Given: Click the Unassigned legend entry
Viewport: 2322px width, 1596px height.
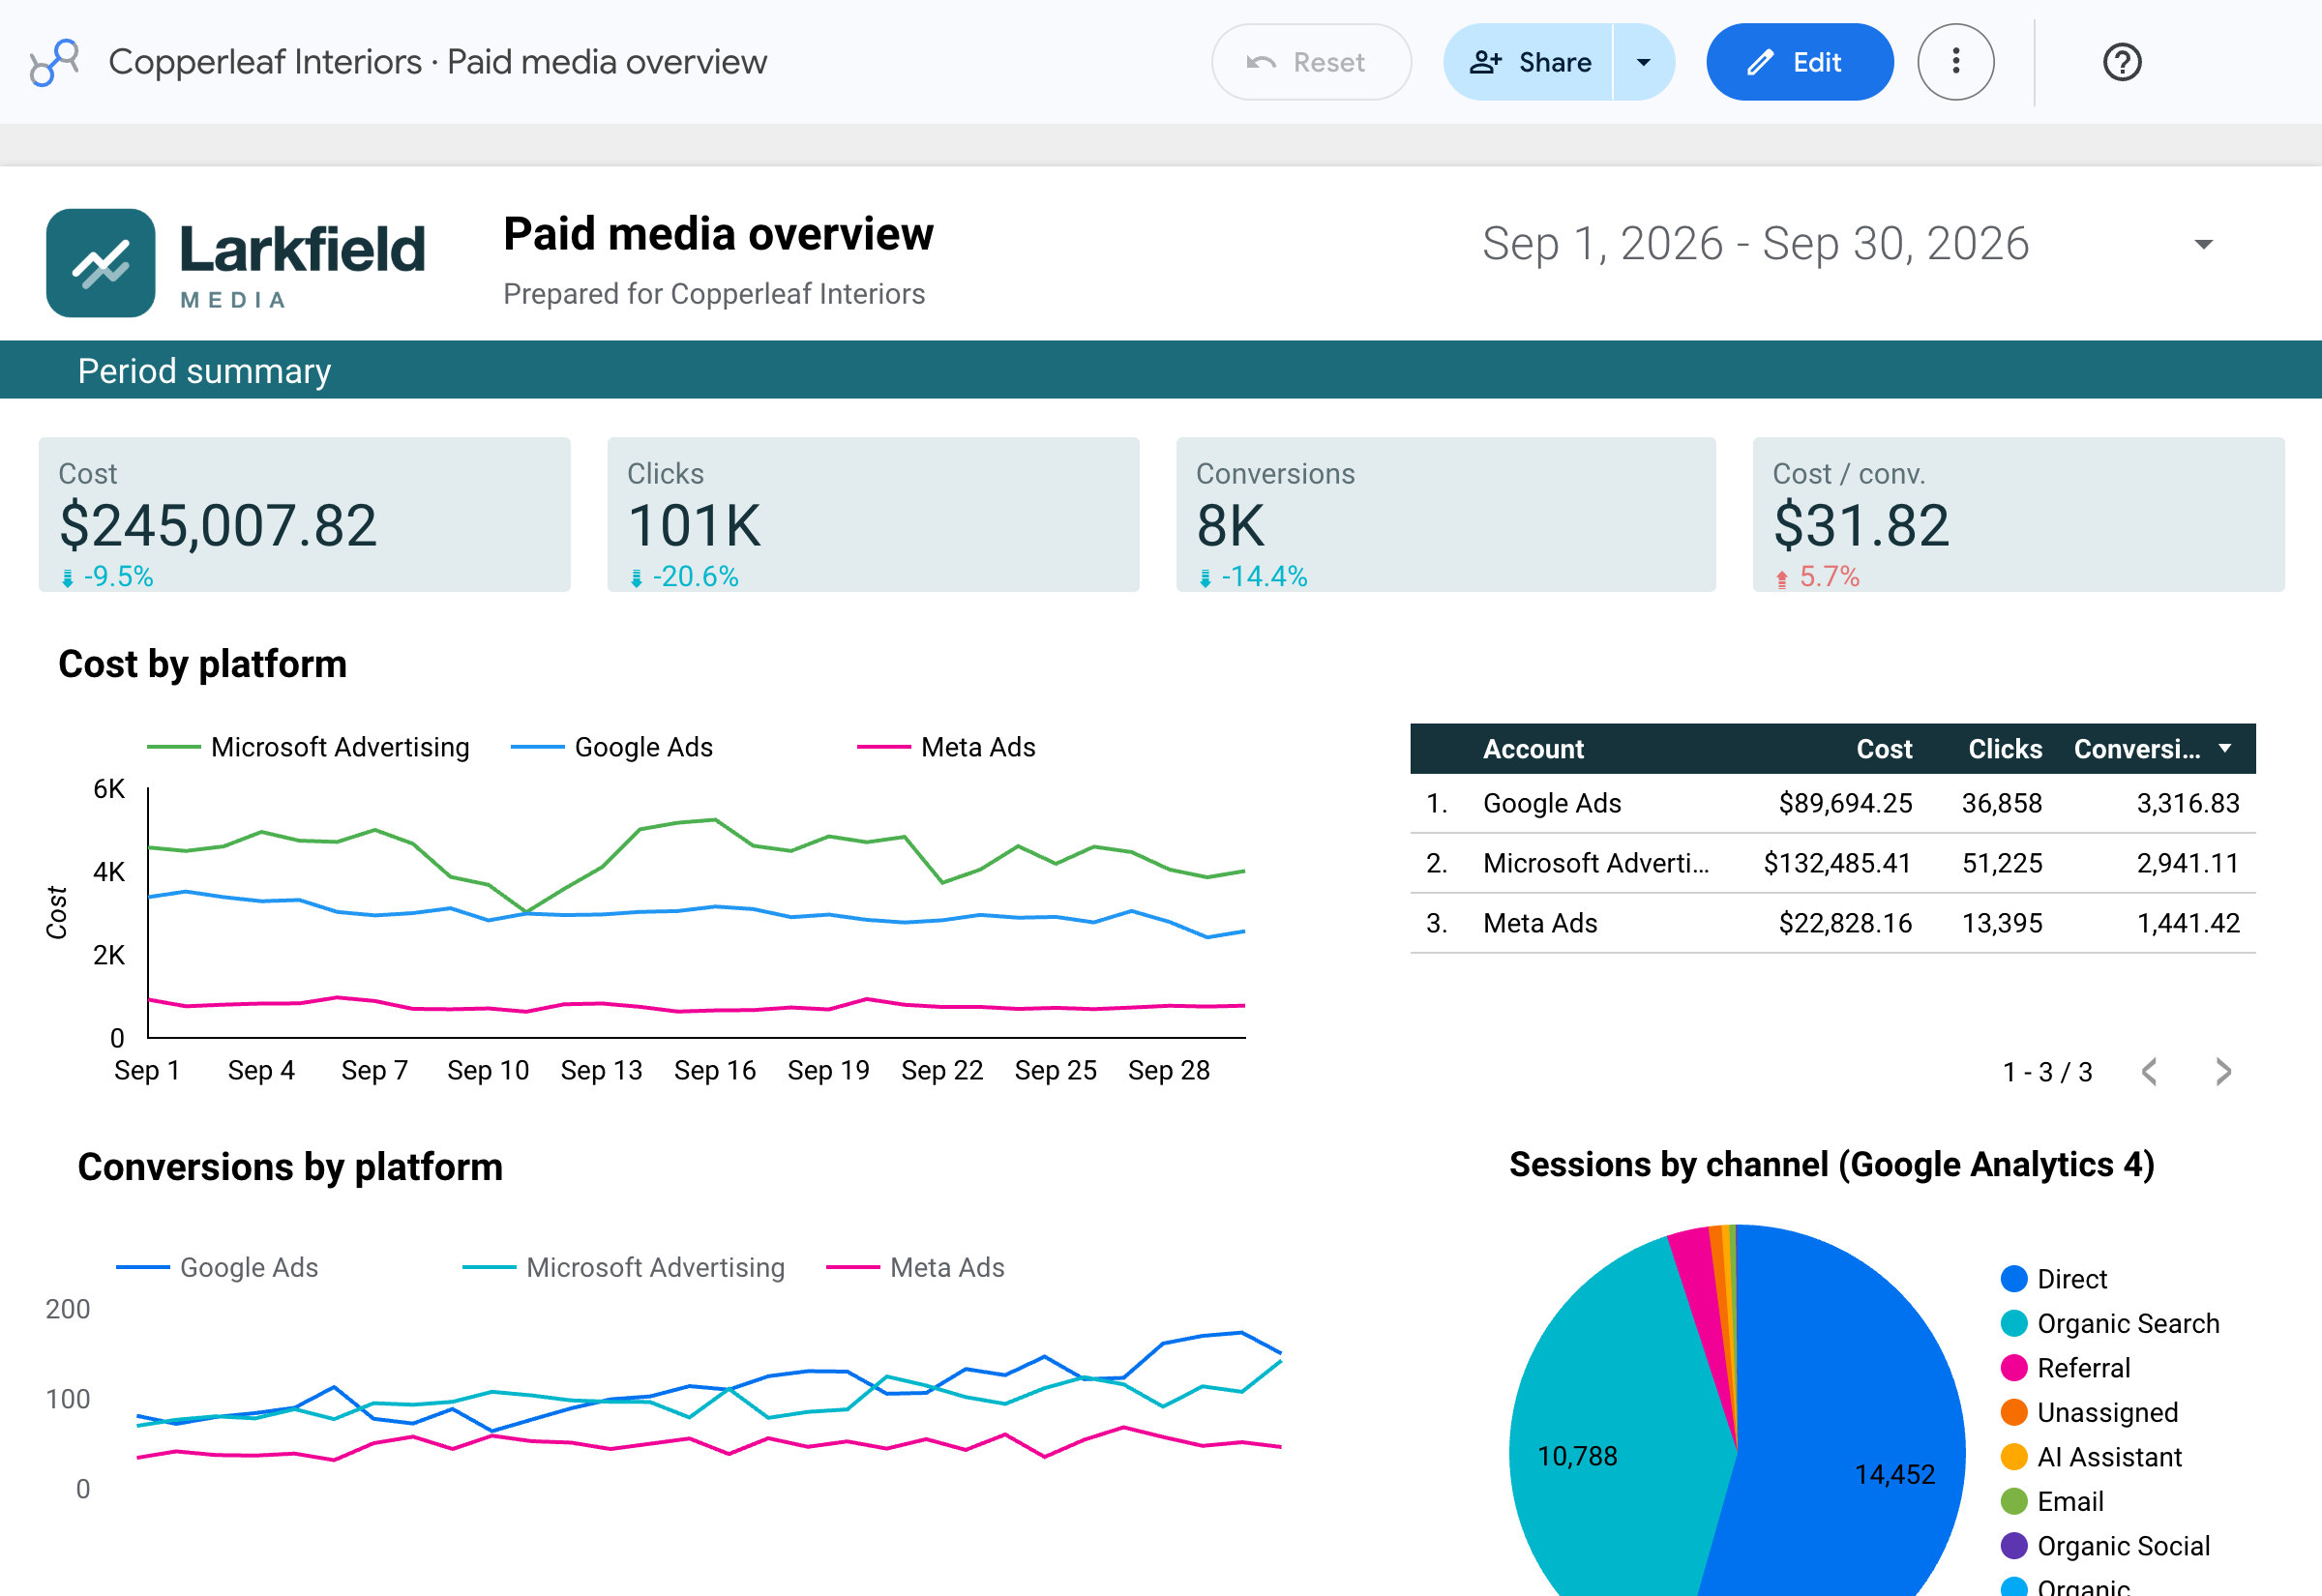Looking at the screenshot, I should click(x=2089, y=1412).
